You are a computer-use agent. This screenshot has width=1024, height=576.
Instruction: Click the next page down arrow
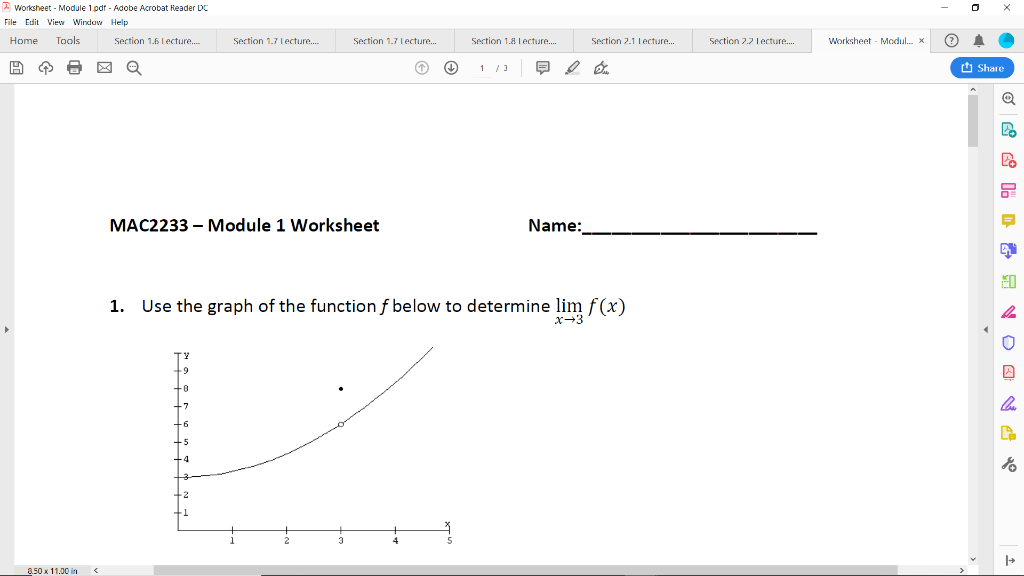point(450,68)
